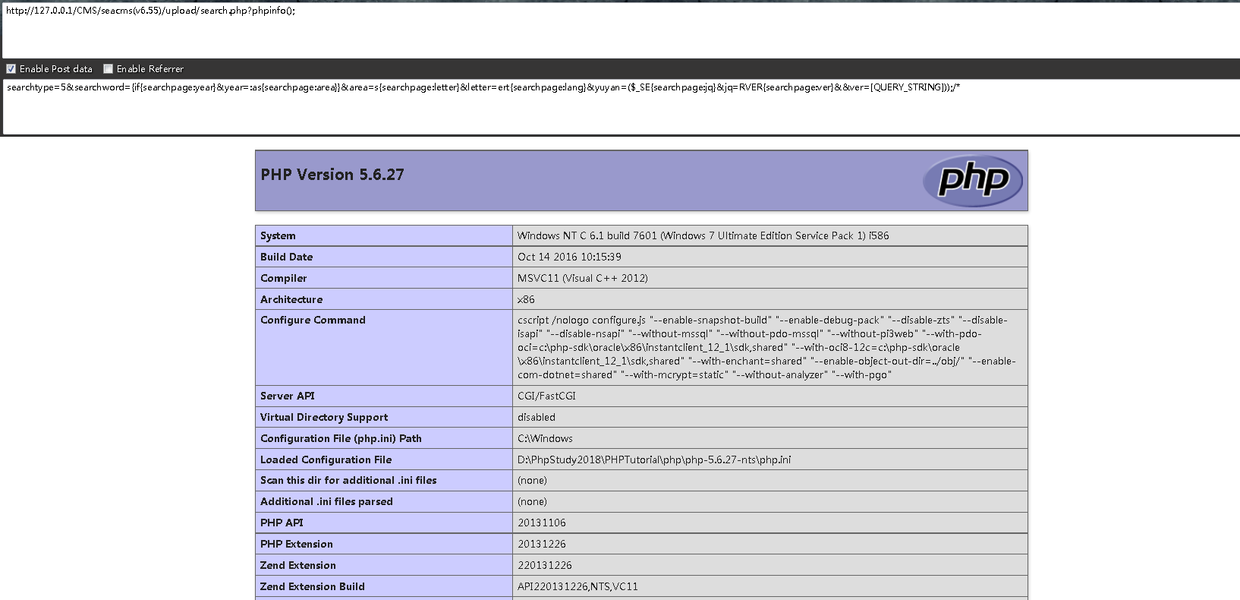Click the Build Date value Oct 14 2016
The width and height of the screenshot is (1240, 600).
coord(568,257)
